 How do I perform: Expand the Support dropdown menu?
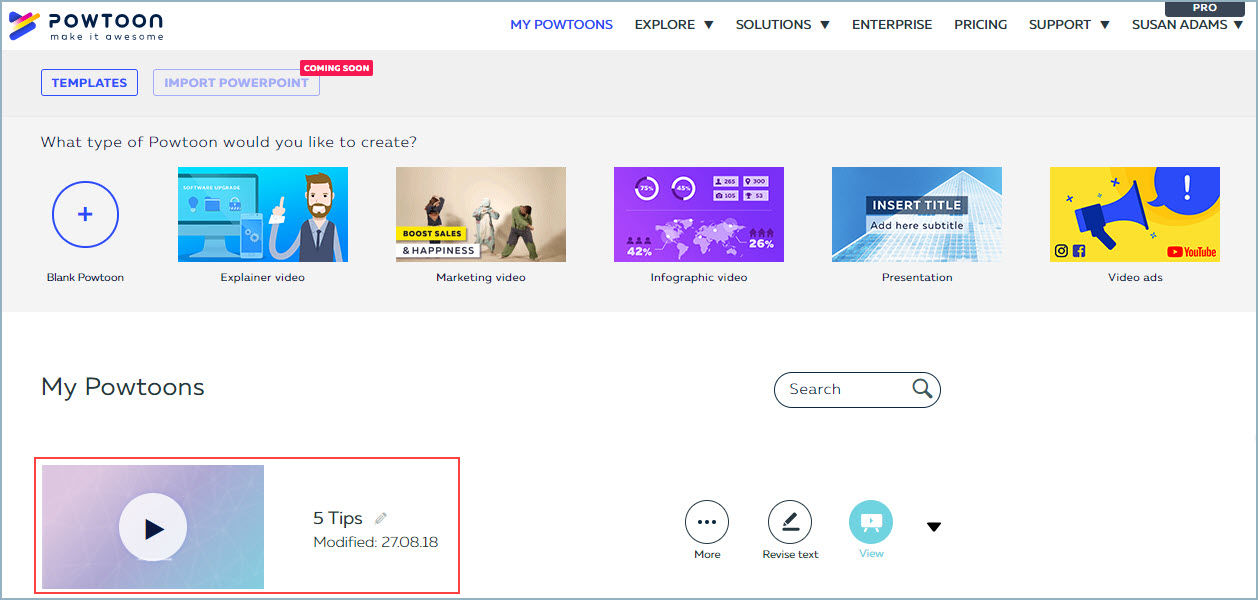click(1069, 25)
